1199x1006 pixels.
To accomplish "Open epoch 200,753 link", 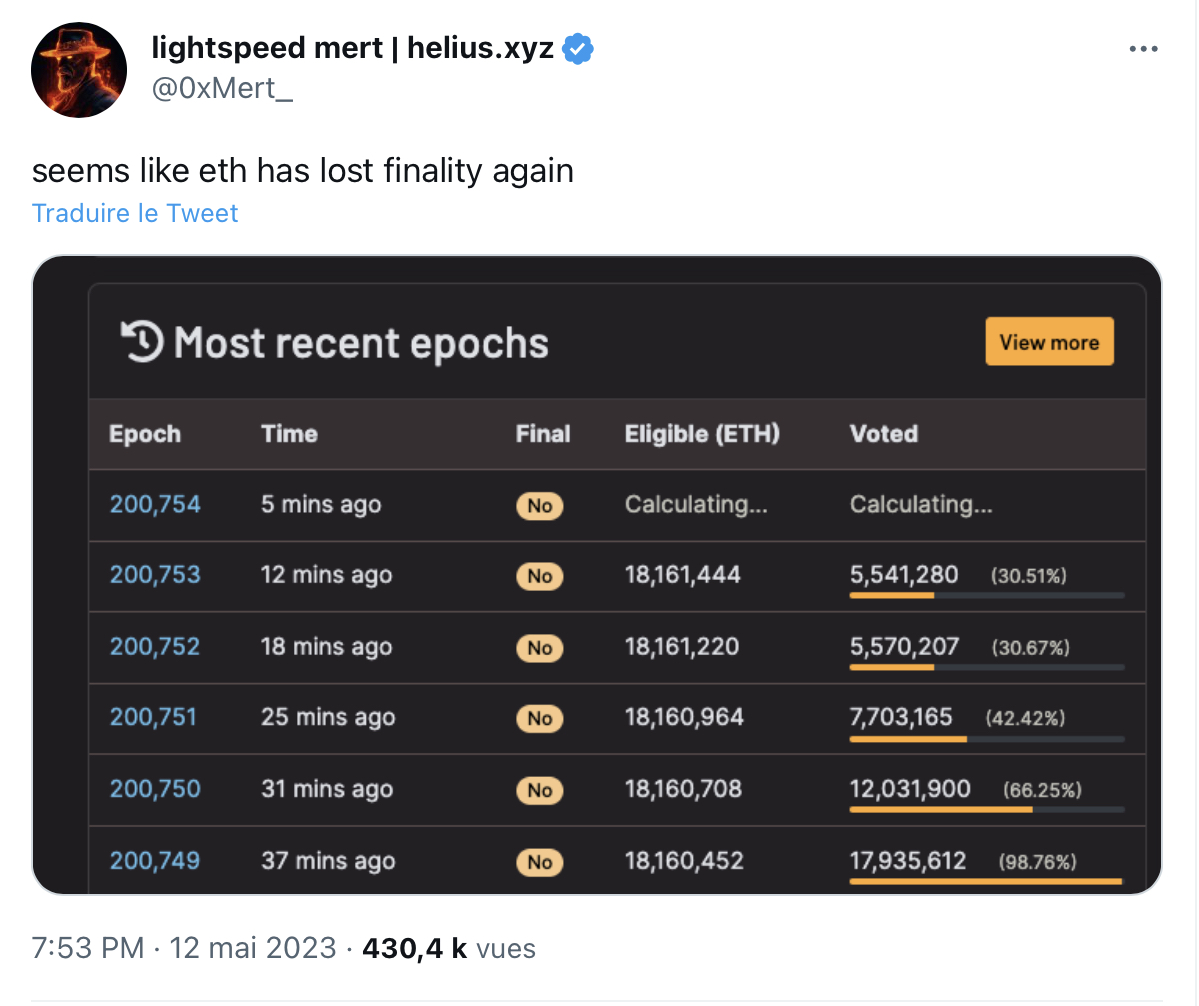I will coord(155,575).
